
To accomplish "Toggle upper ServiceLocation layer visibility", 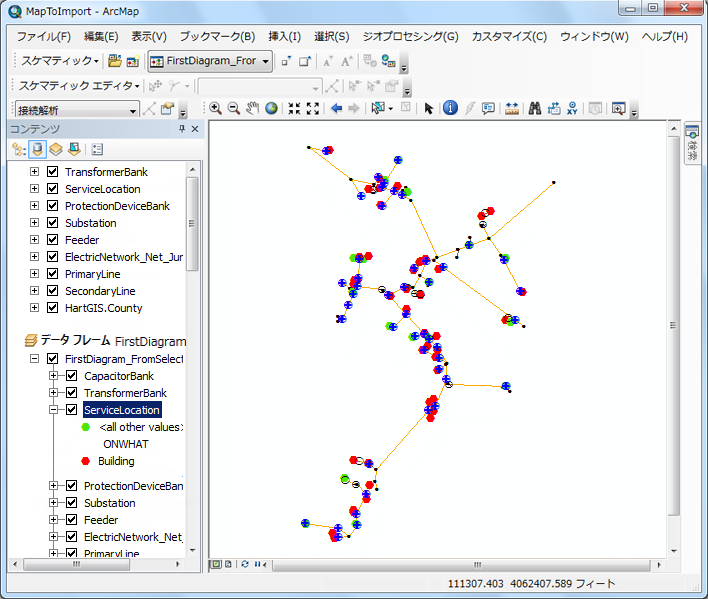I will click(x=52, y=189).
